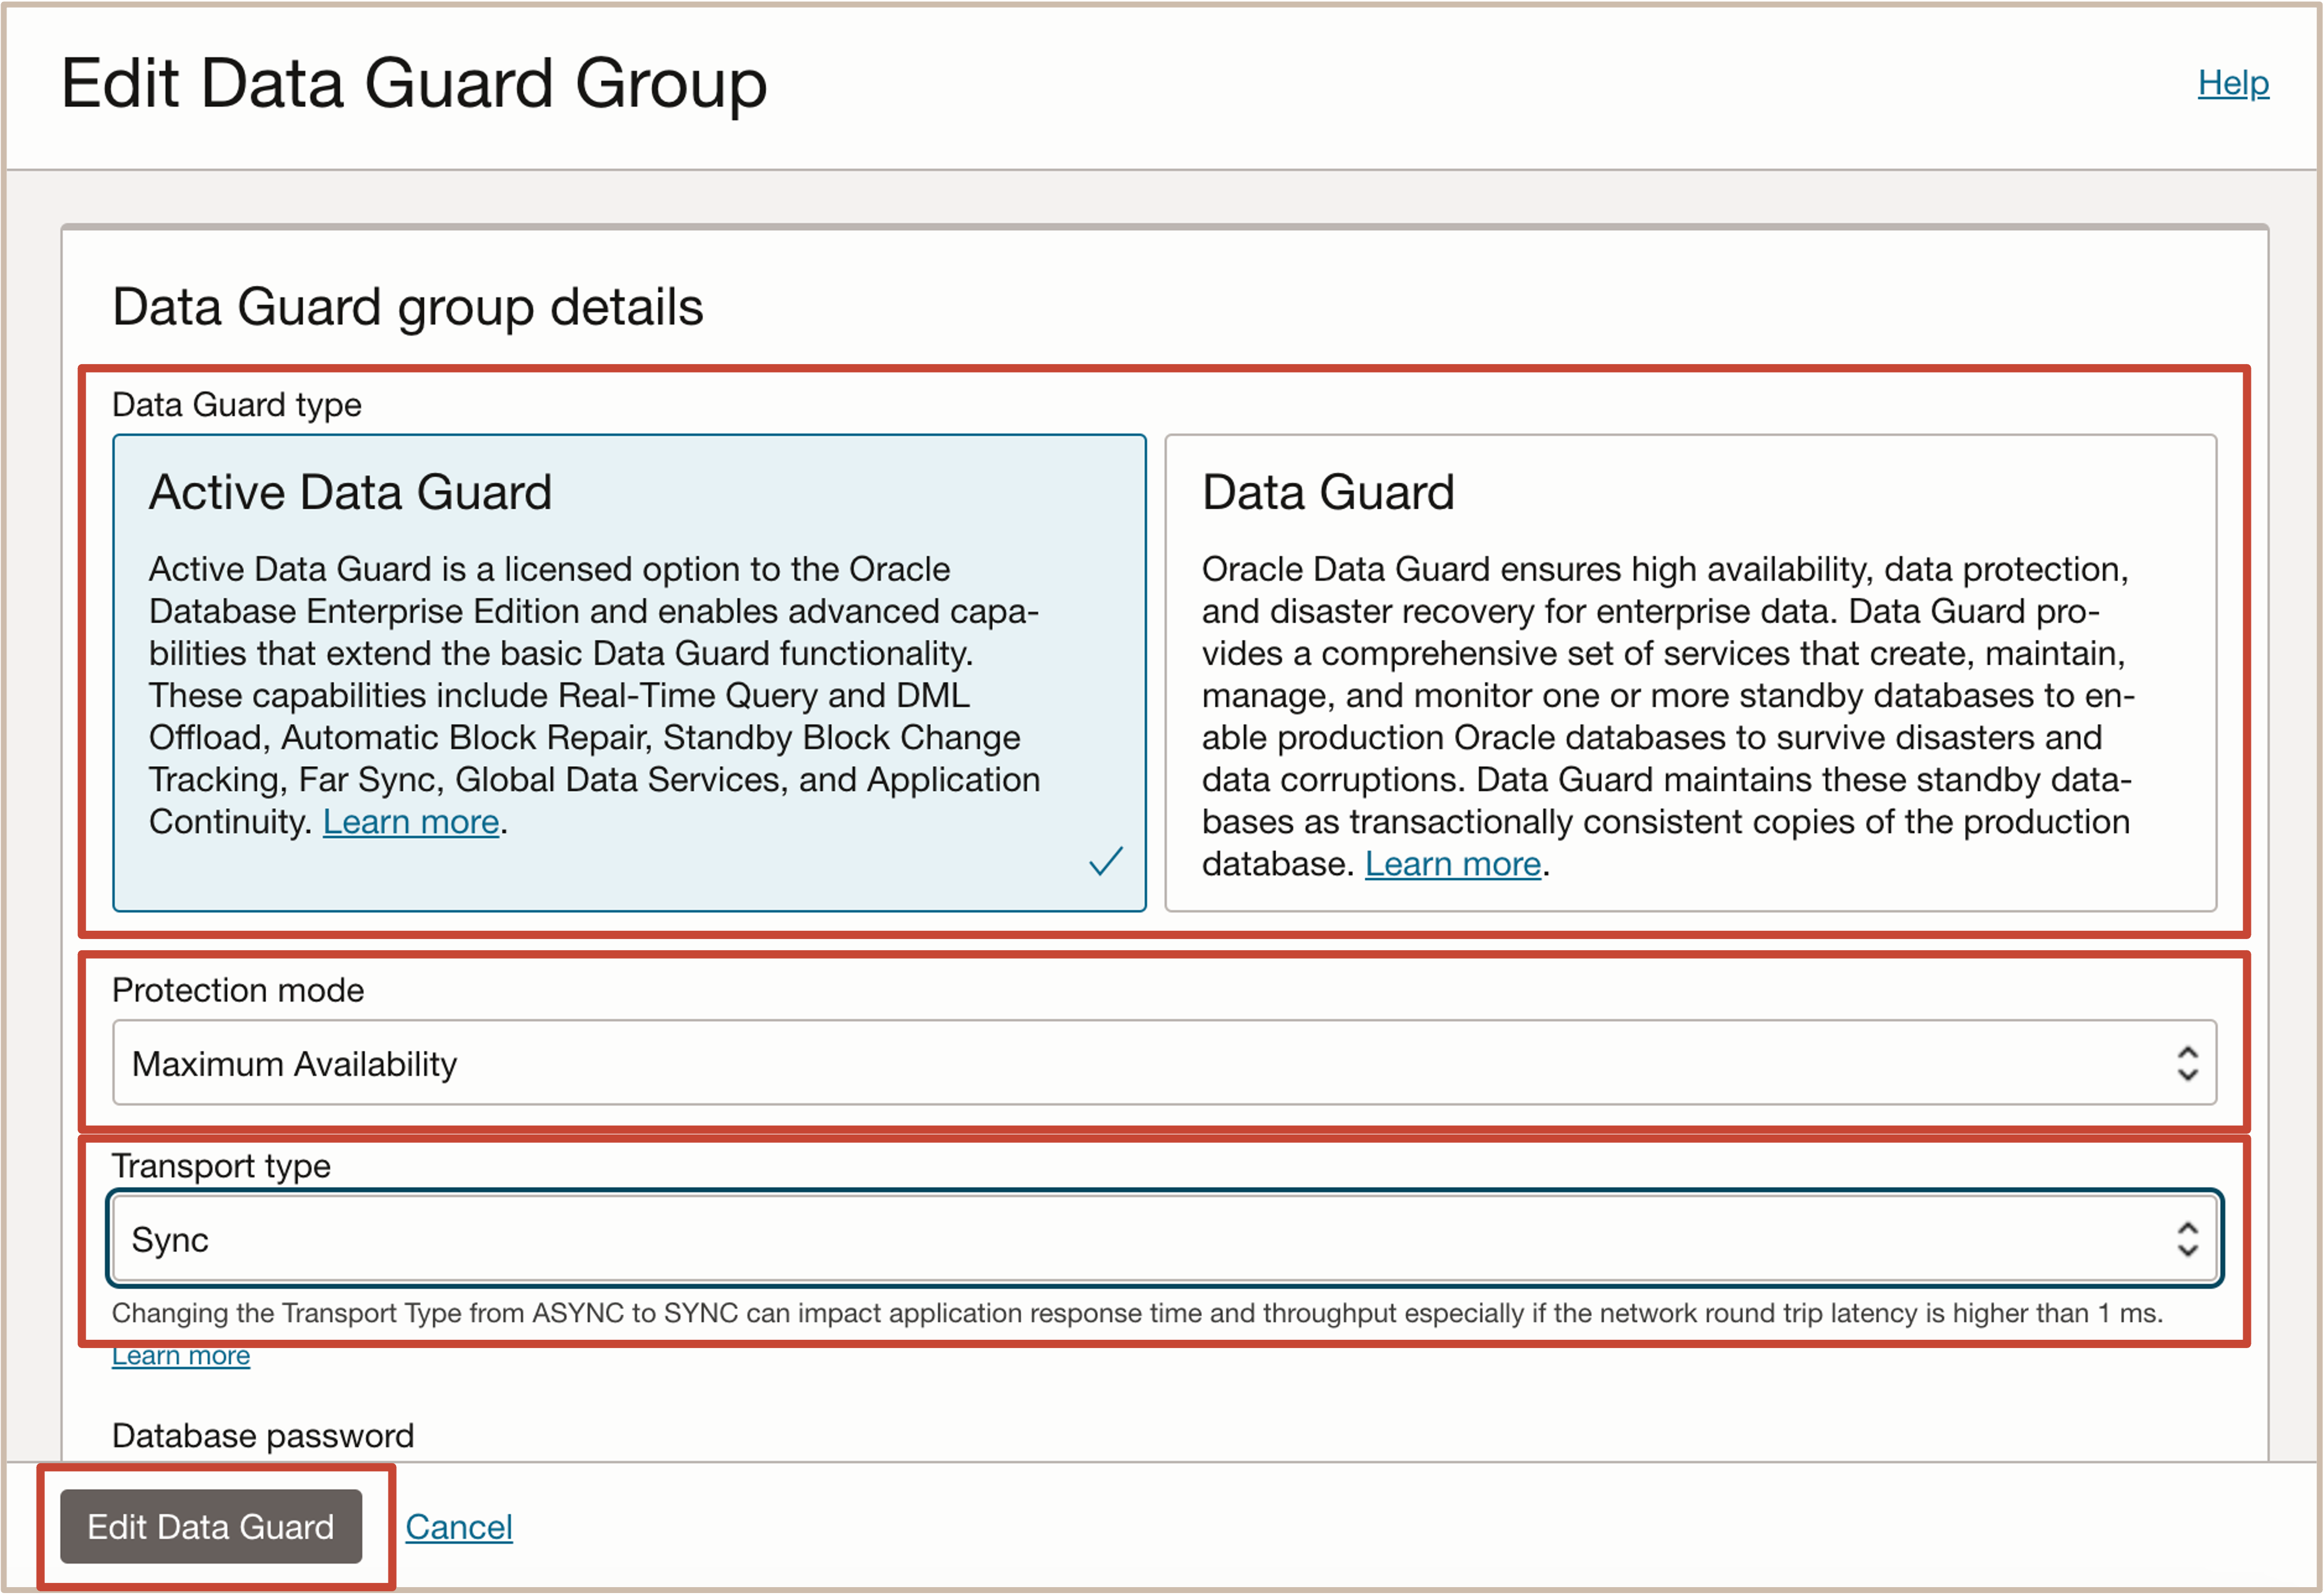The height and width of the screenshot is (1596, 2324).
Task: Click the Protection mode up-down arrows
Action: tap(2187, 1063)
